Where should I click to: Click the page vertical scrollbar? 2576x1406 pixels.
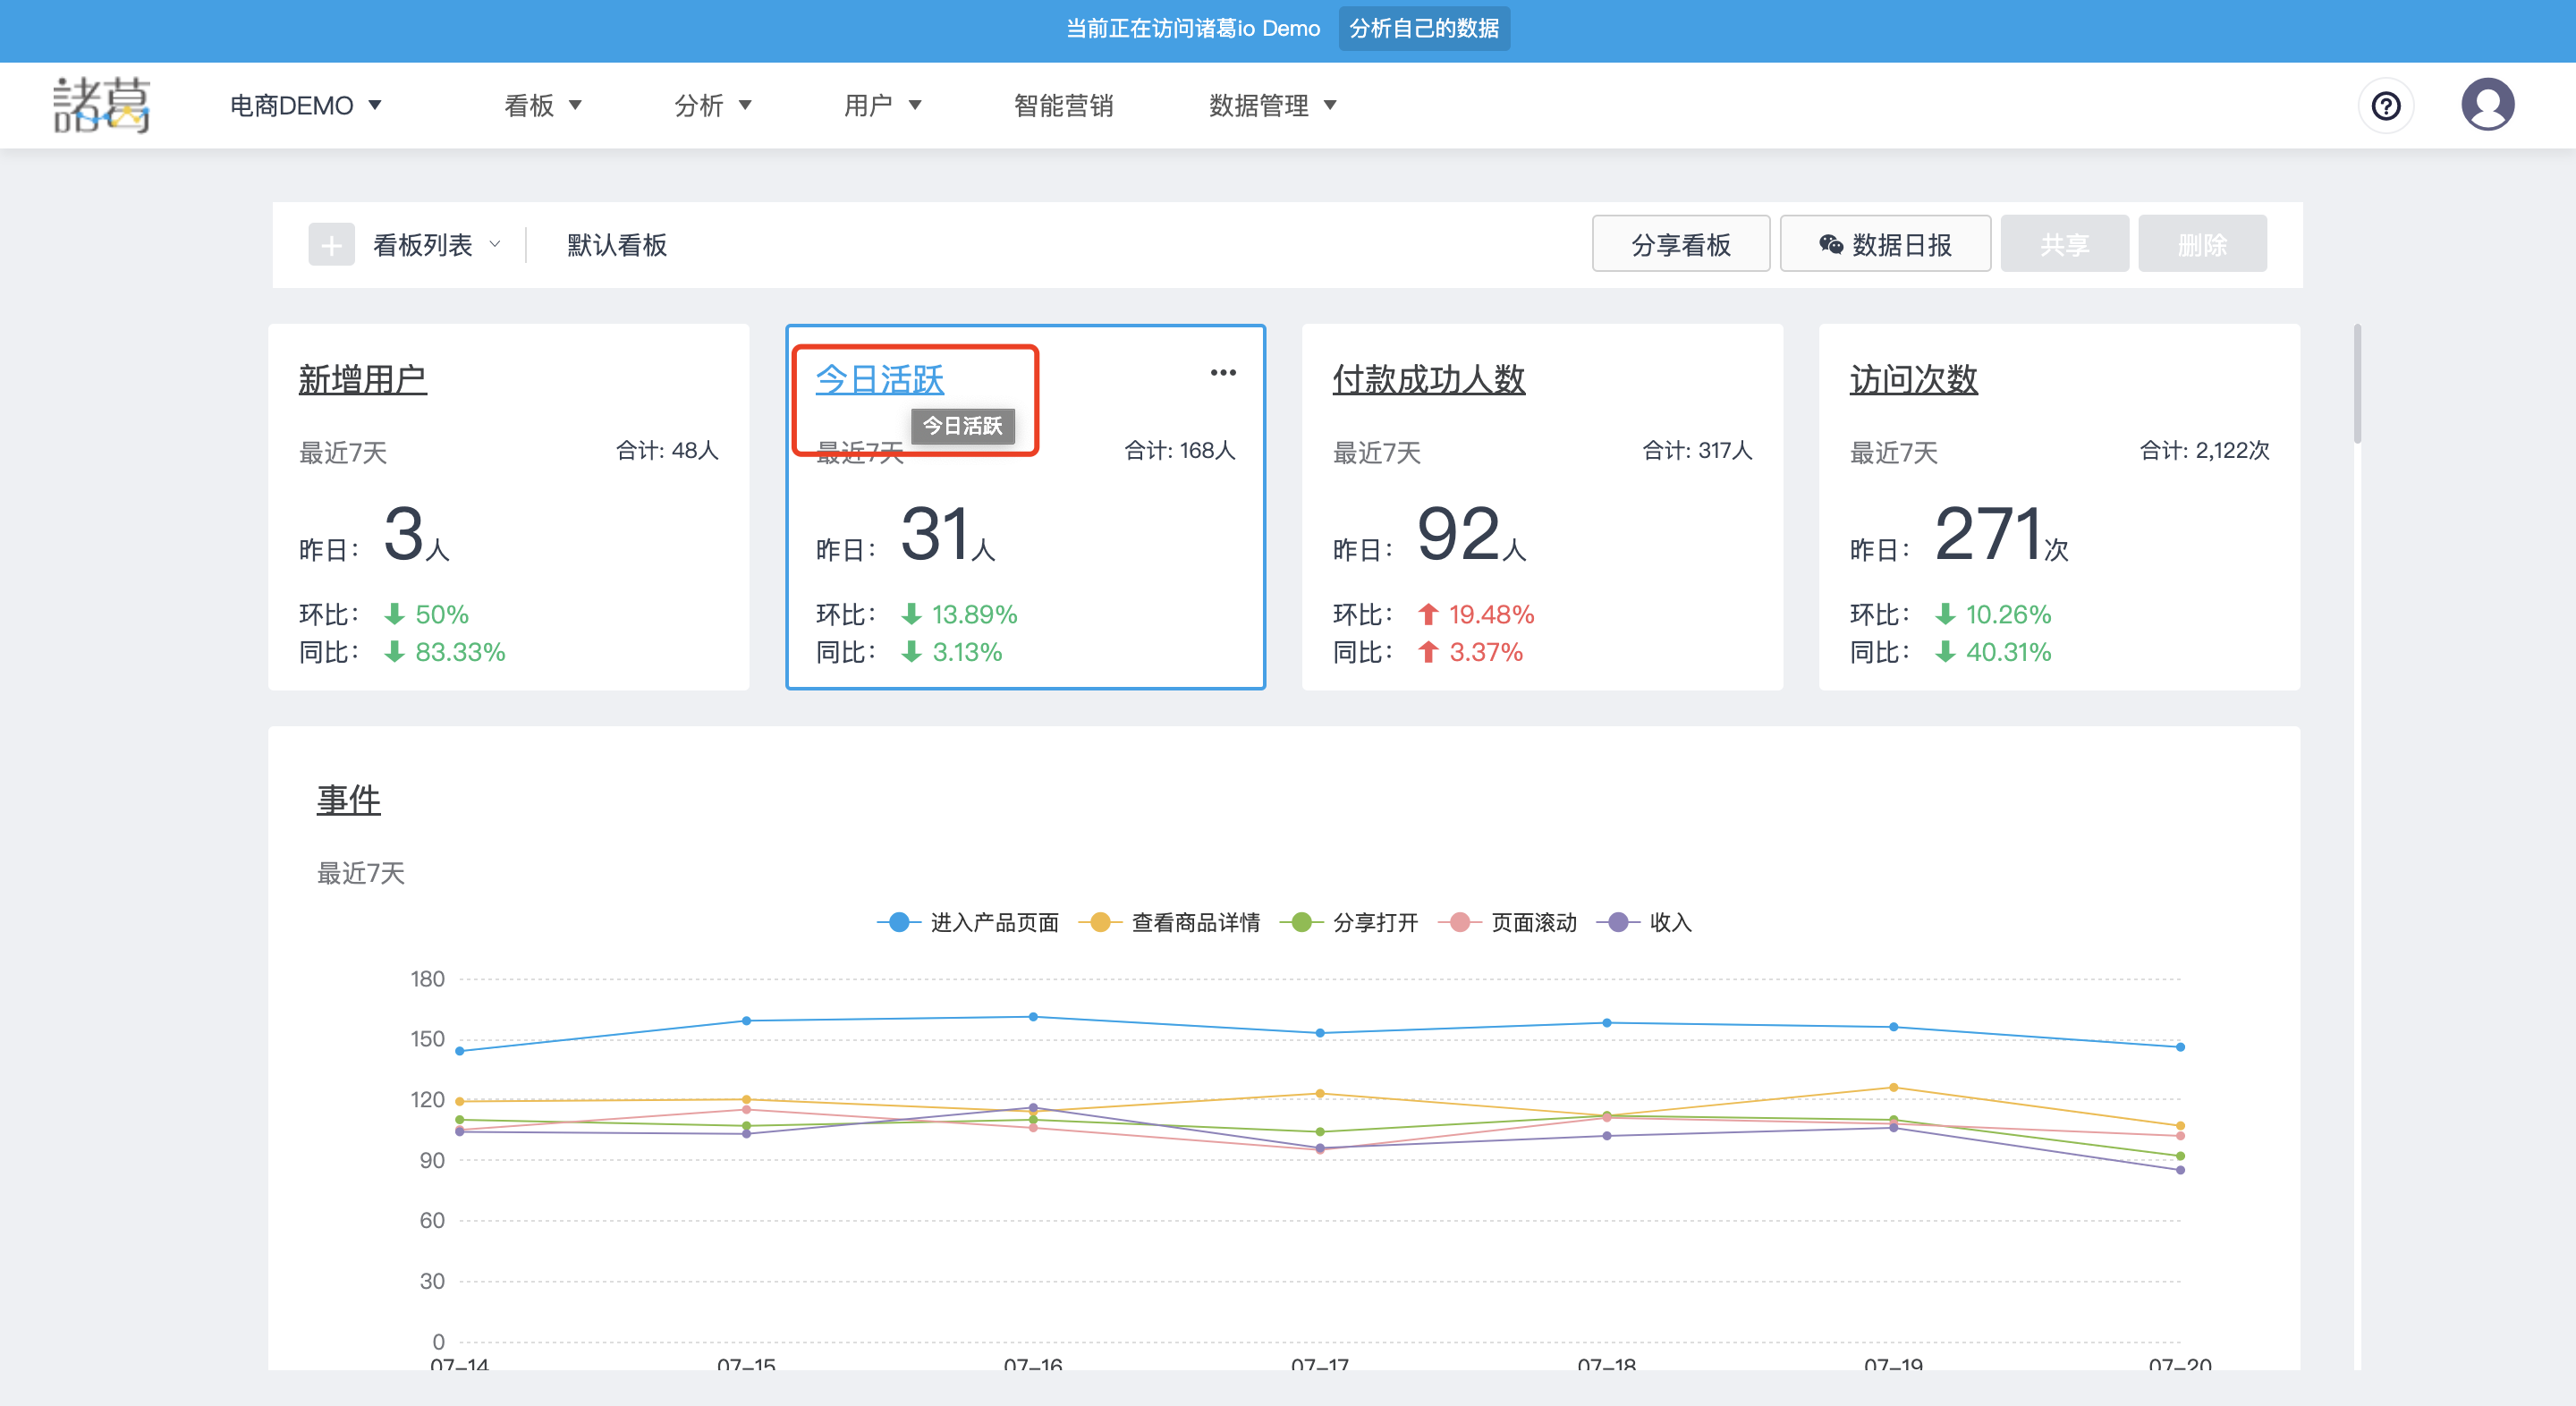tap(2357, 383)
